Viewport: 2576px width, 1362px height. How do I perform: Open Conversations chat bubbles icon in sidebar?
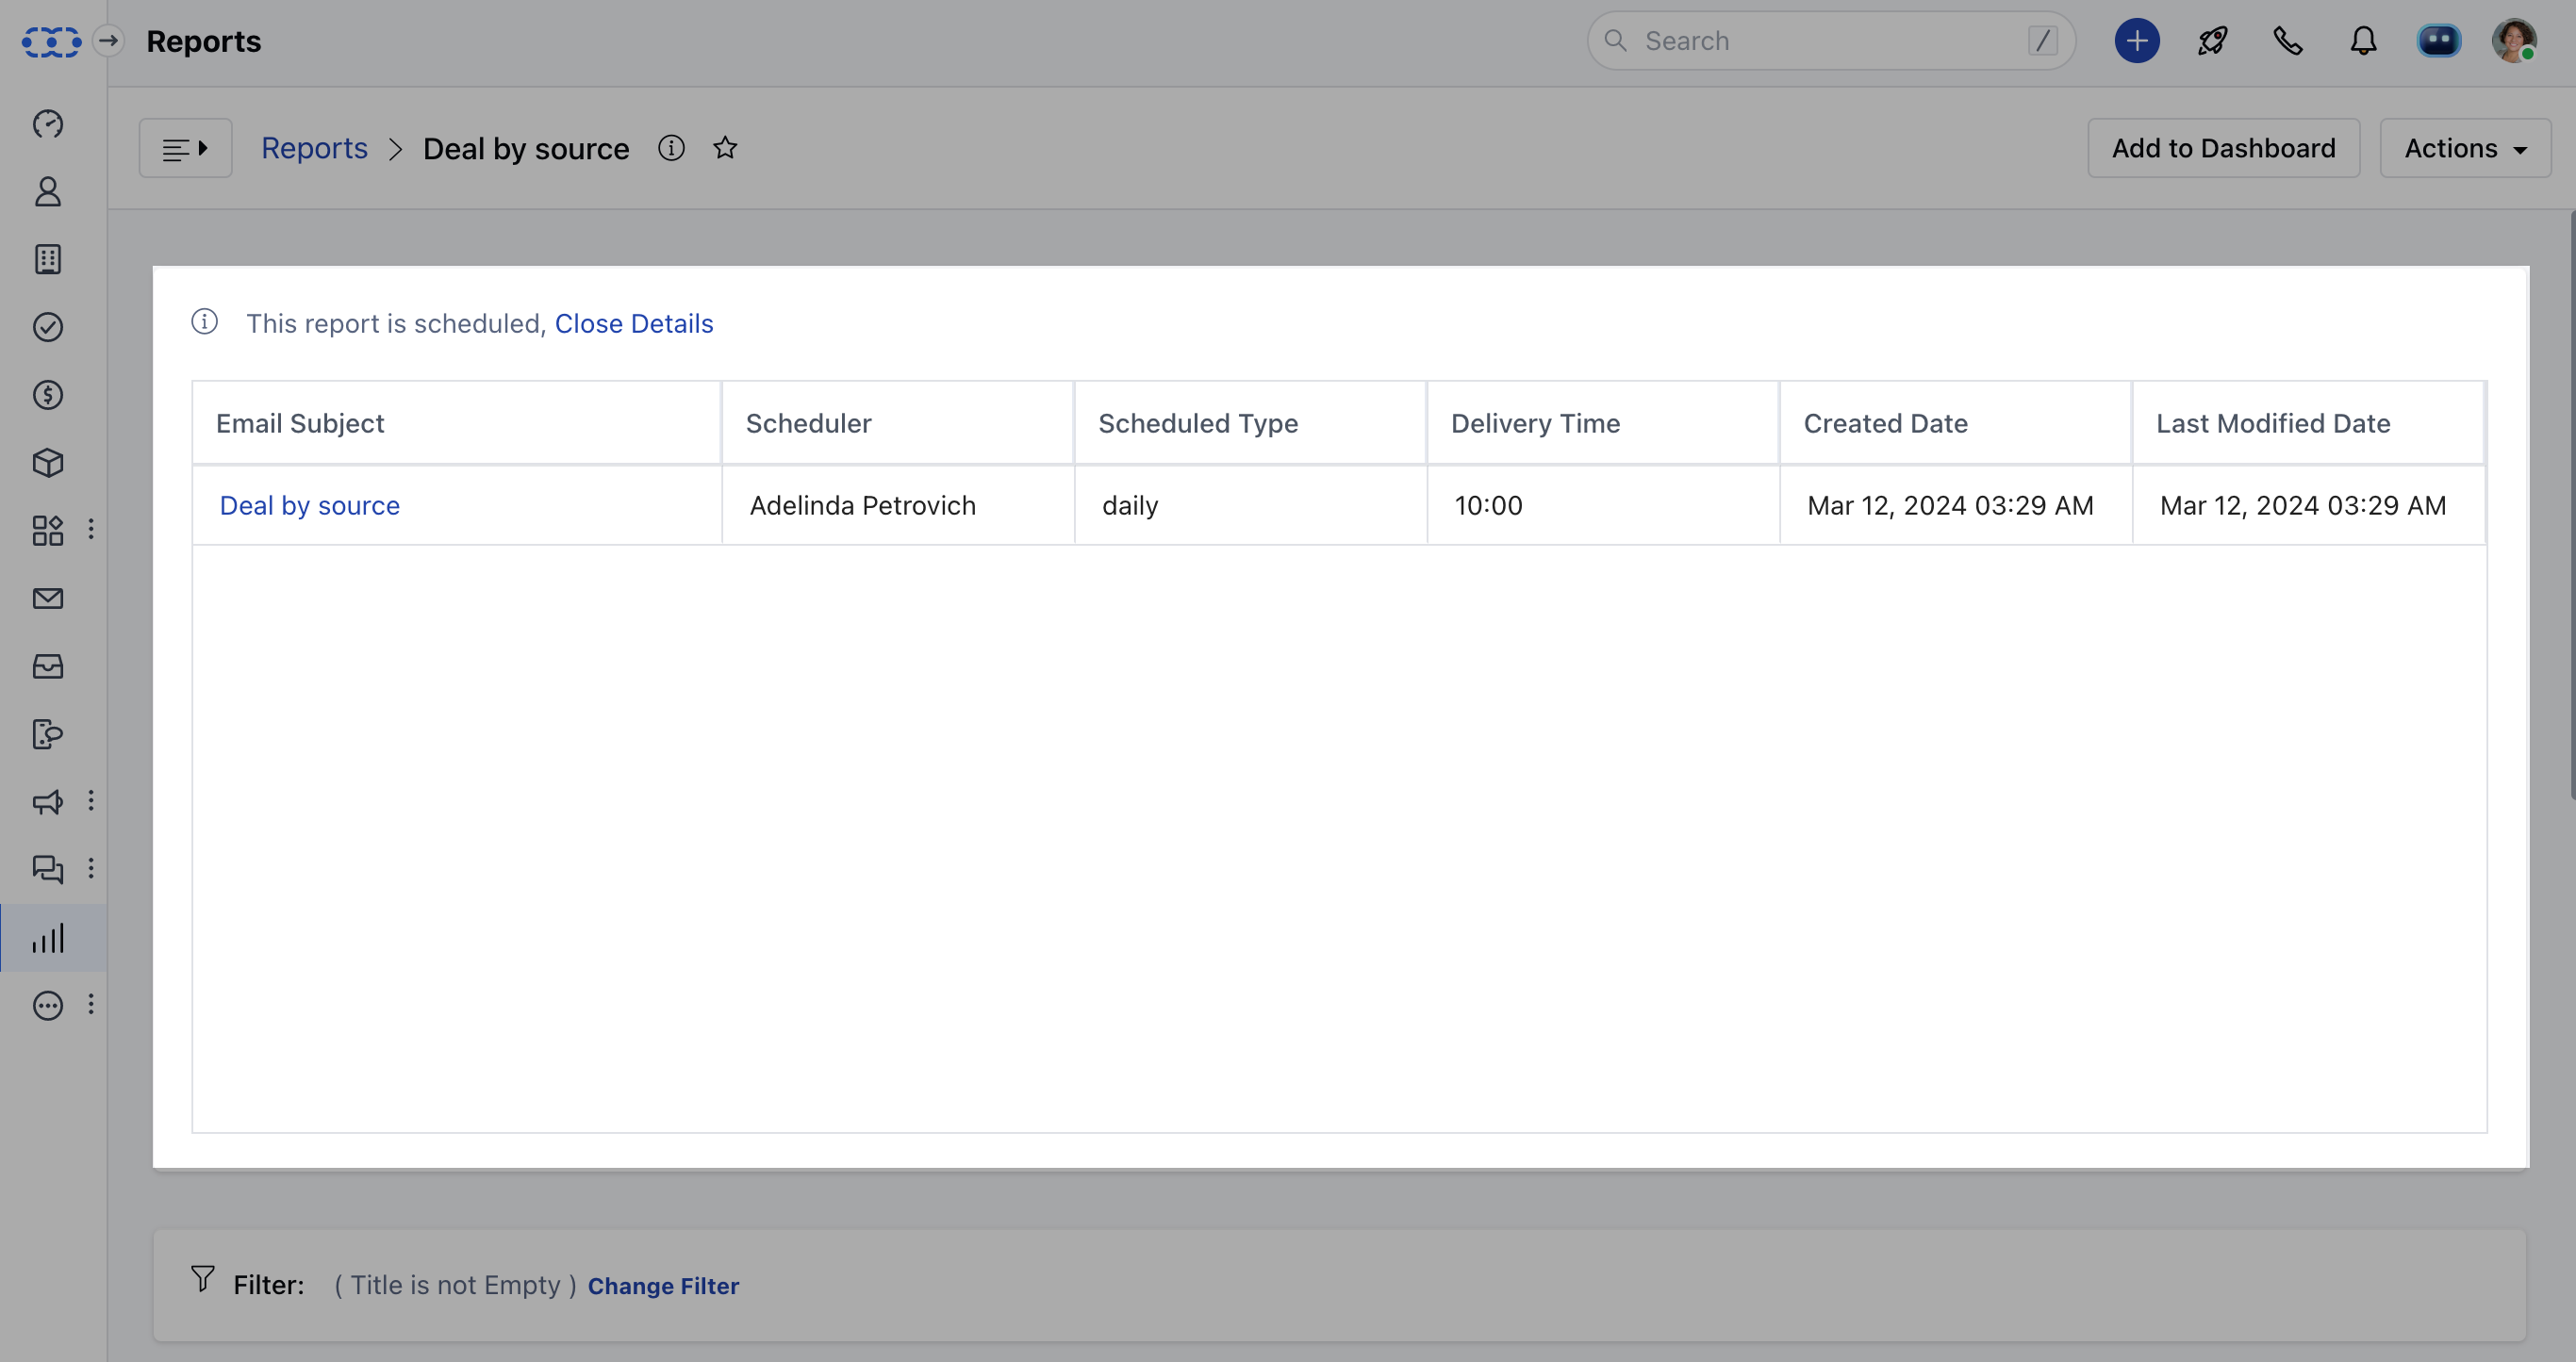(48, 869)
